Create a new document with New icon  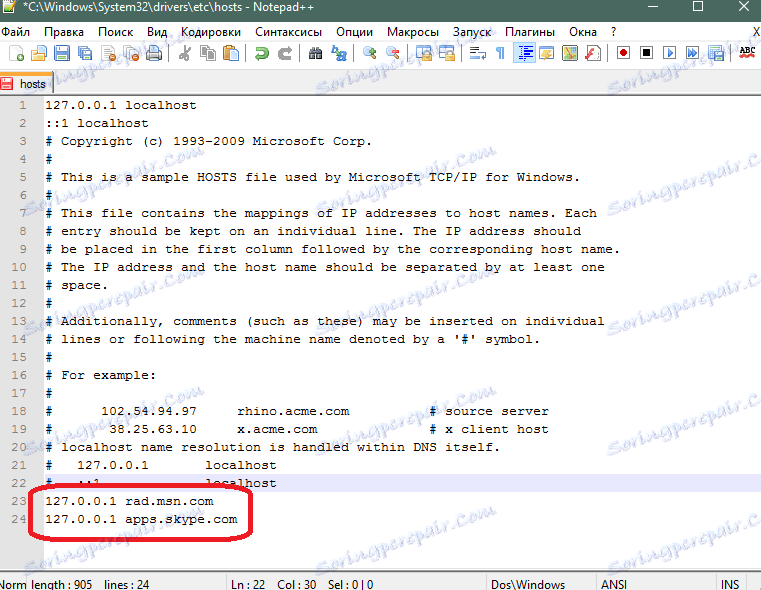pos(17,53)
